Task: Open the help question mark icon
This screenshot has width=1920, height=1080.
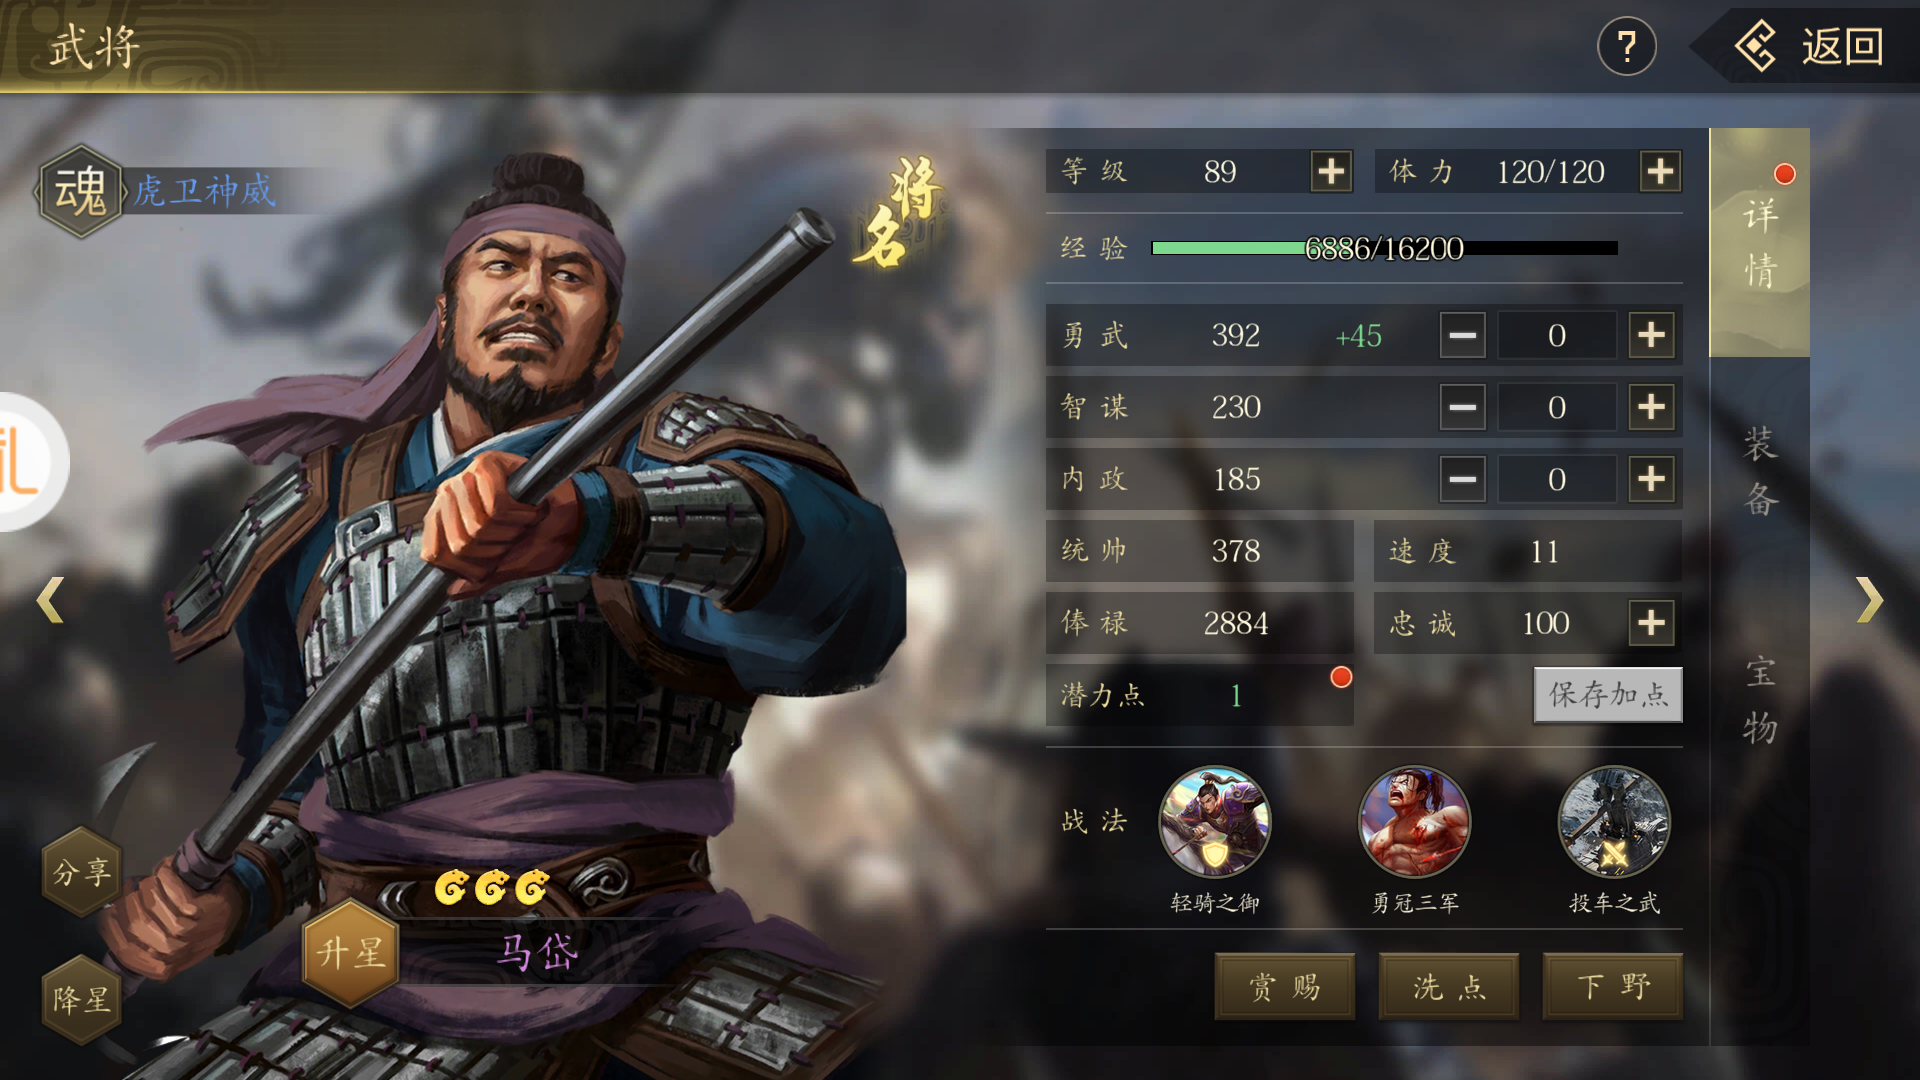Action: coord(1627,46)
